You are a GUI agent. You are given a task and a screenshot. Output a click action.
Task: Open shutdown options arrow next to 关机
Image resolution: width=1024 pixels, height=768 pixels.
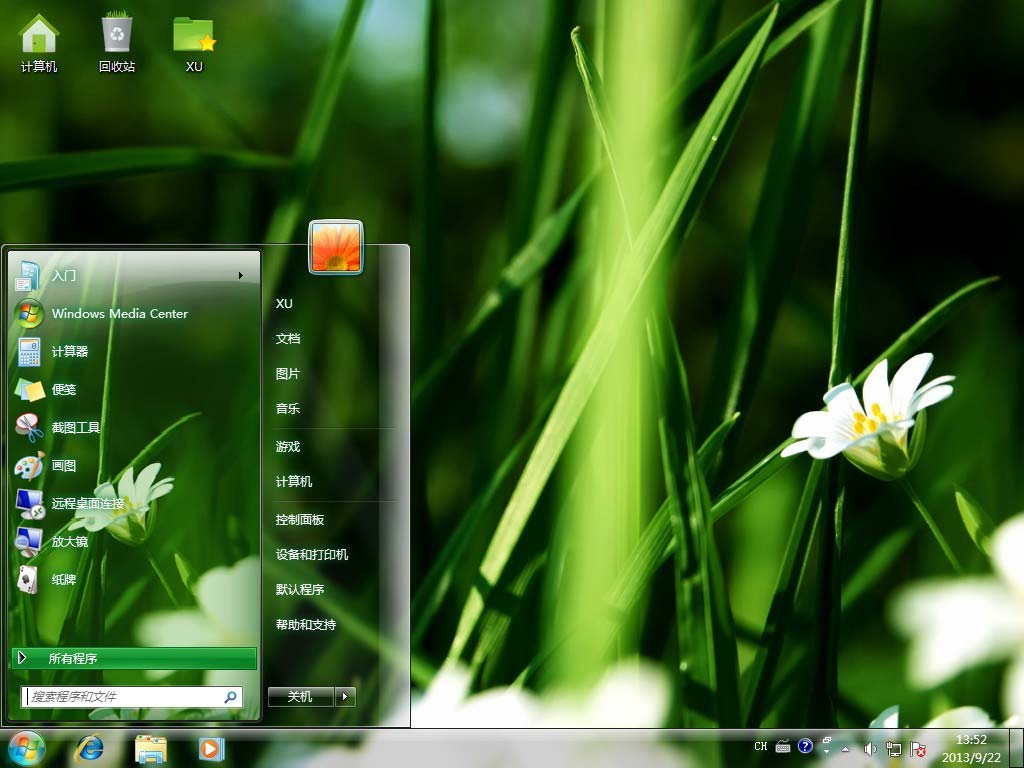345,697
